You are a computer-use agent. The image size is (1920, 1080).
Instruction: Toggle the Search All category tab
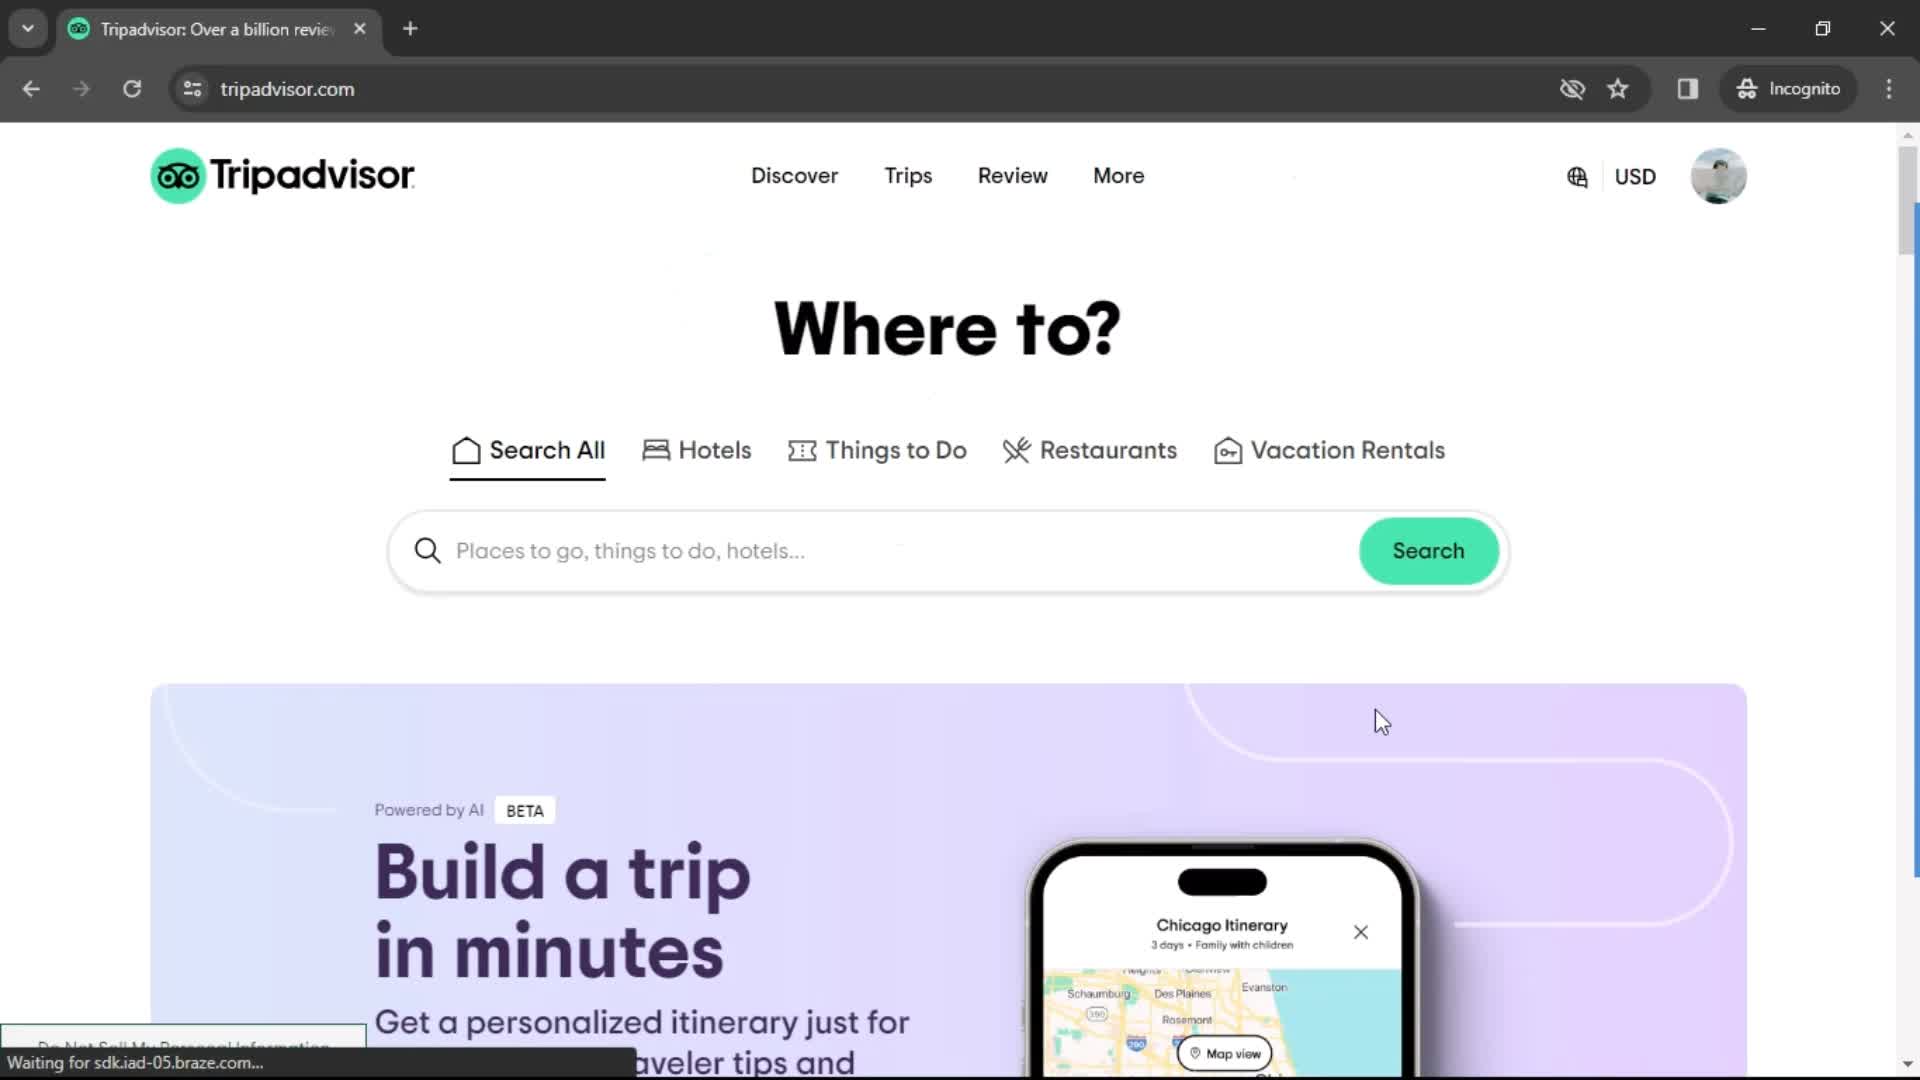pos(529,450)
